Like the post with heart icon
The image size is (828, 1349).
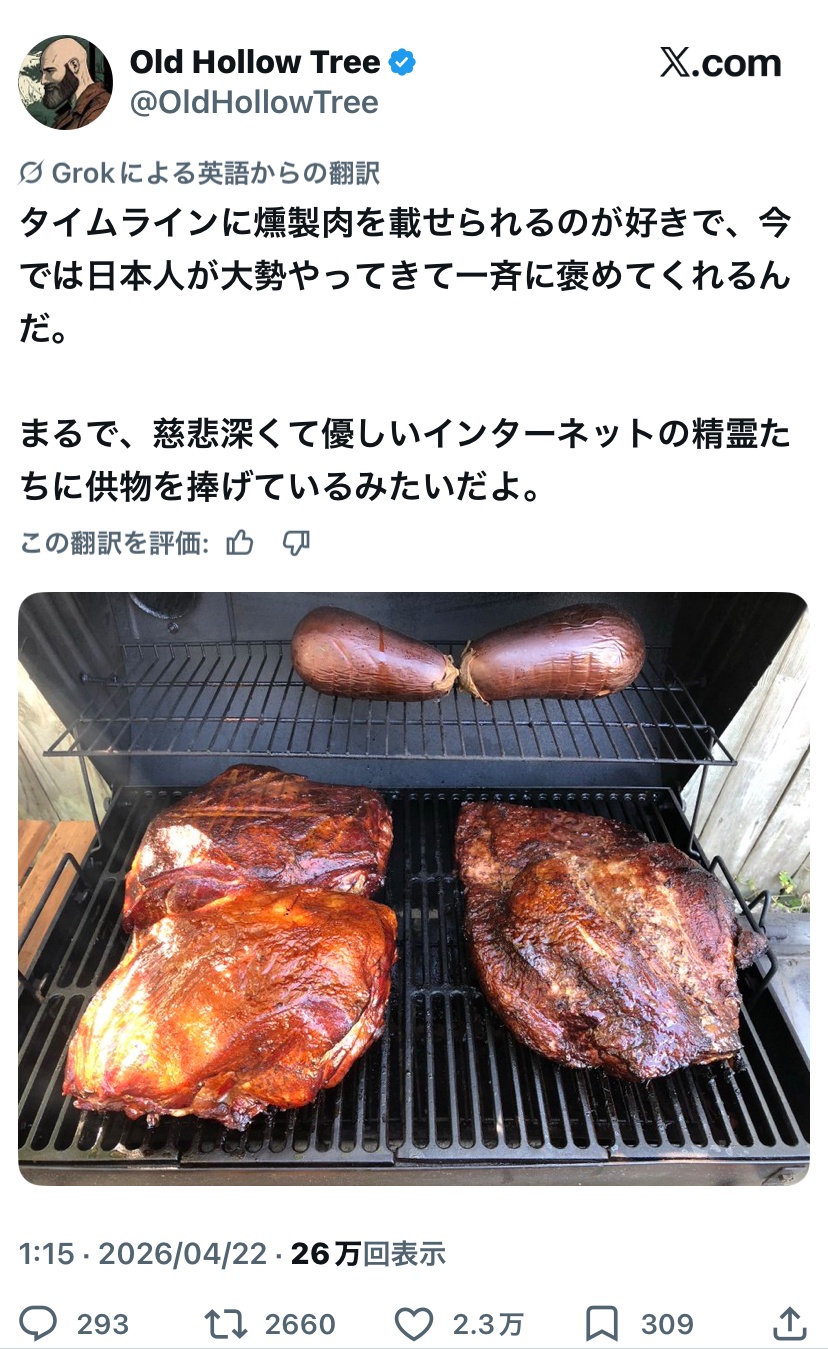(x=413, y=1324)
